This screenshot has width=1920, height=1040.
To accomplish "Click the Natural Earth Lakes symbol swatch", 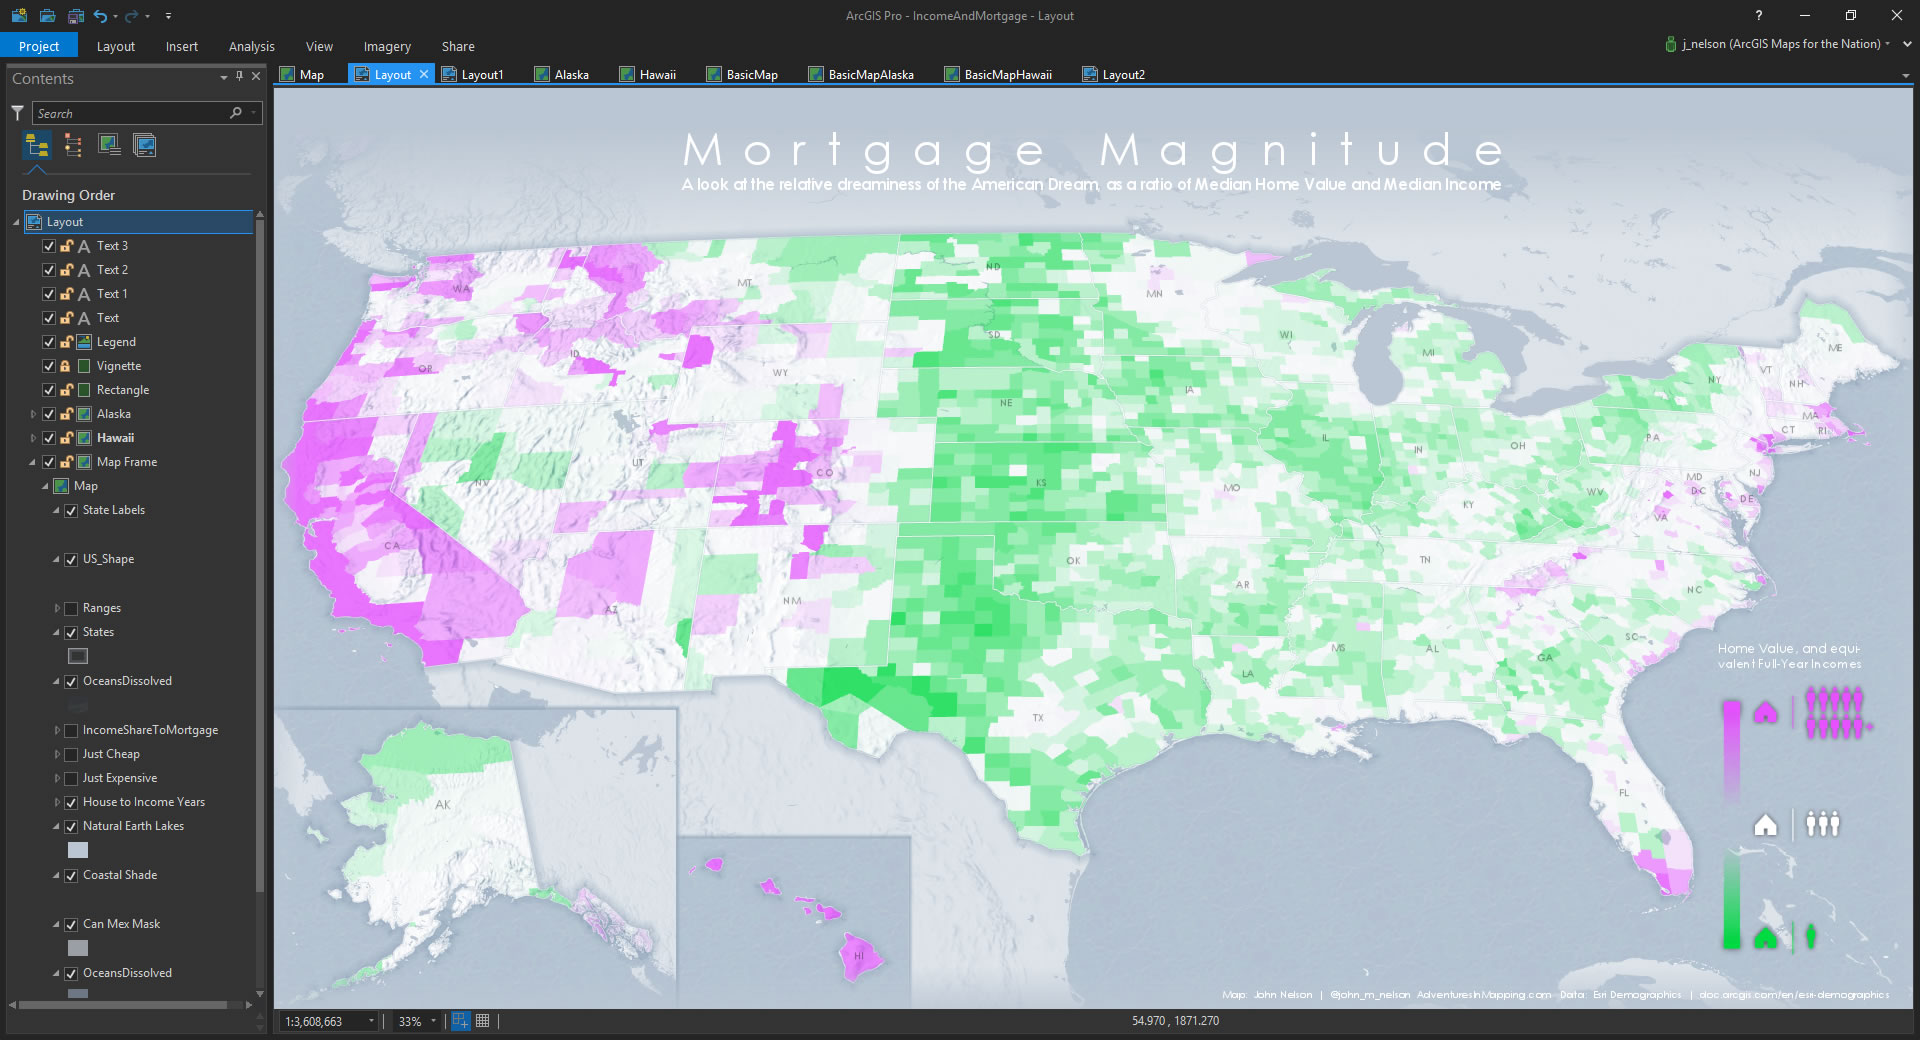I will tap(78, 850).
